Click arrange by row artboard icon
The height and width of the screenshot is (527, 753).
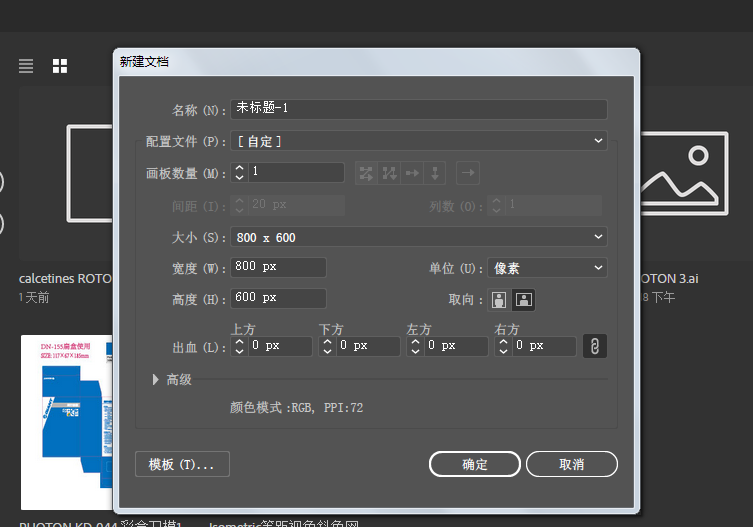413,173
